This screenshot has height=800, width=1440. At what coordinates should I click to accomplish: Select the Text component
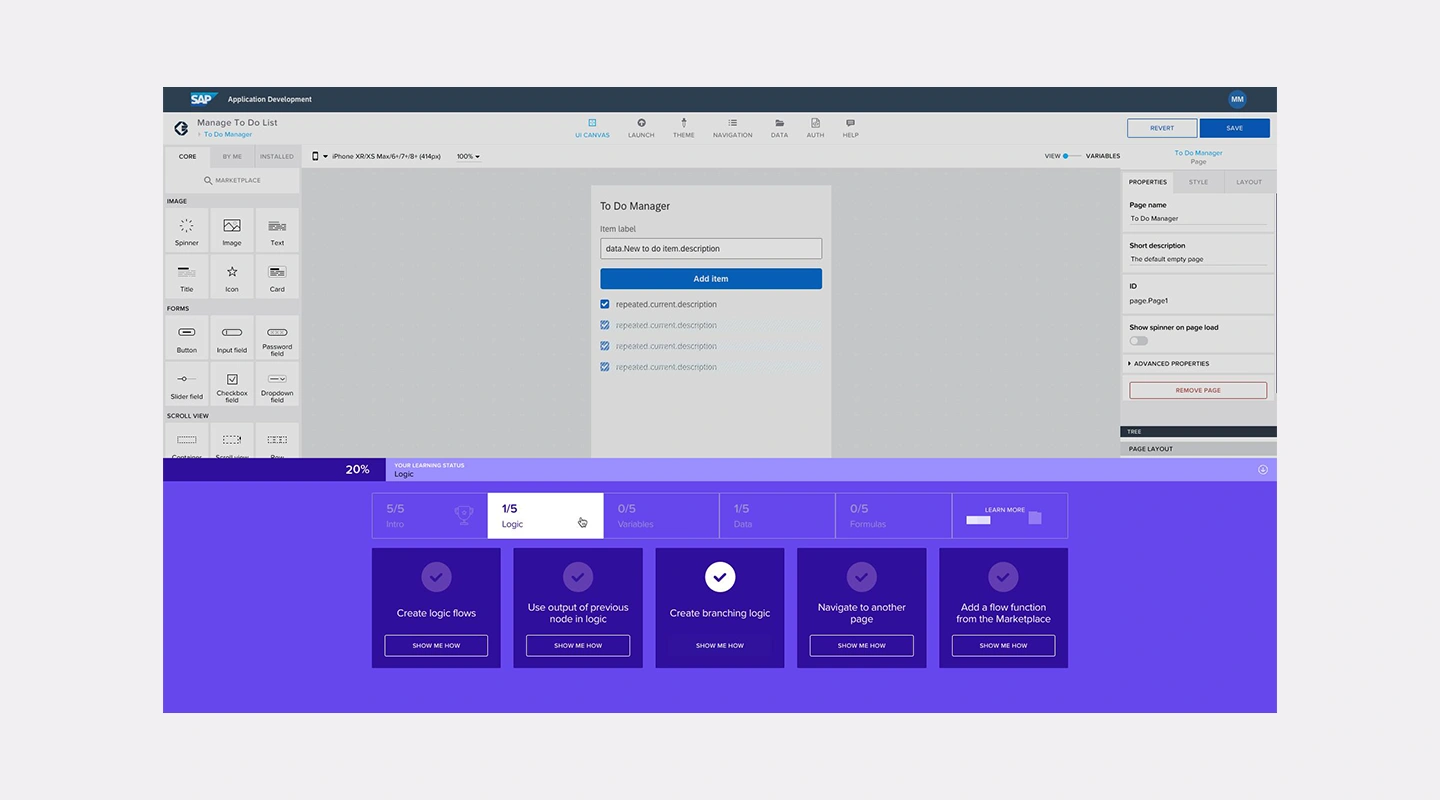277,229
